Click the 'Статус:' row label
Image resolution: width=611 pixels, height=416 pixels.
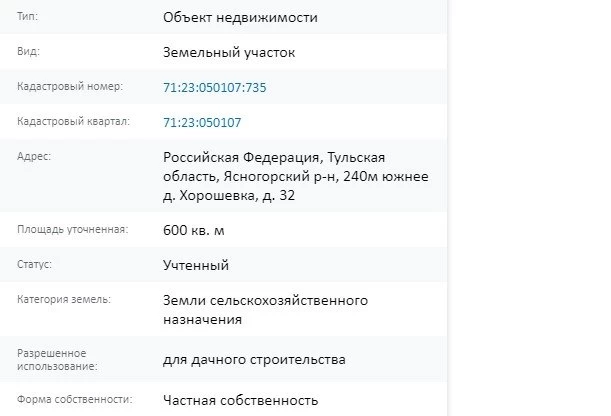[35, 265]
